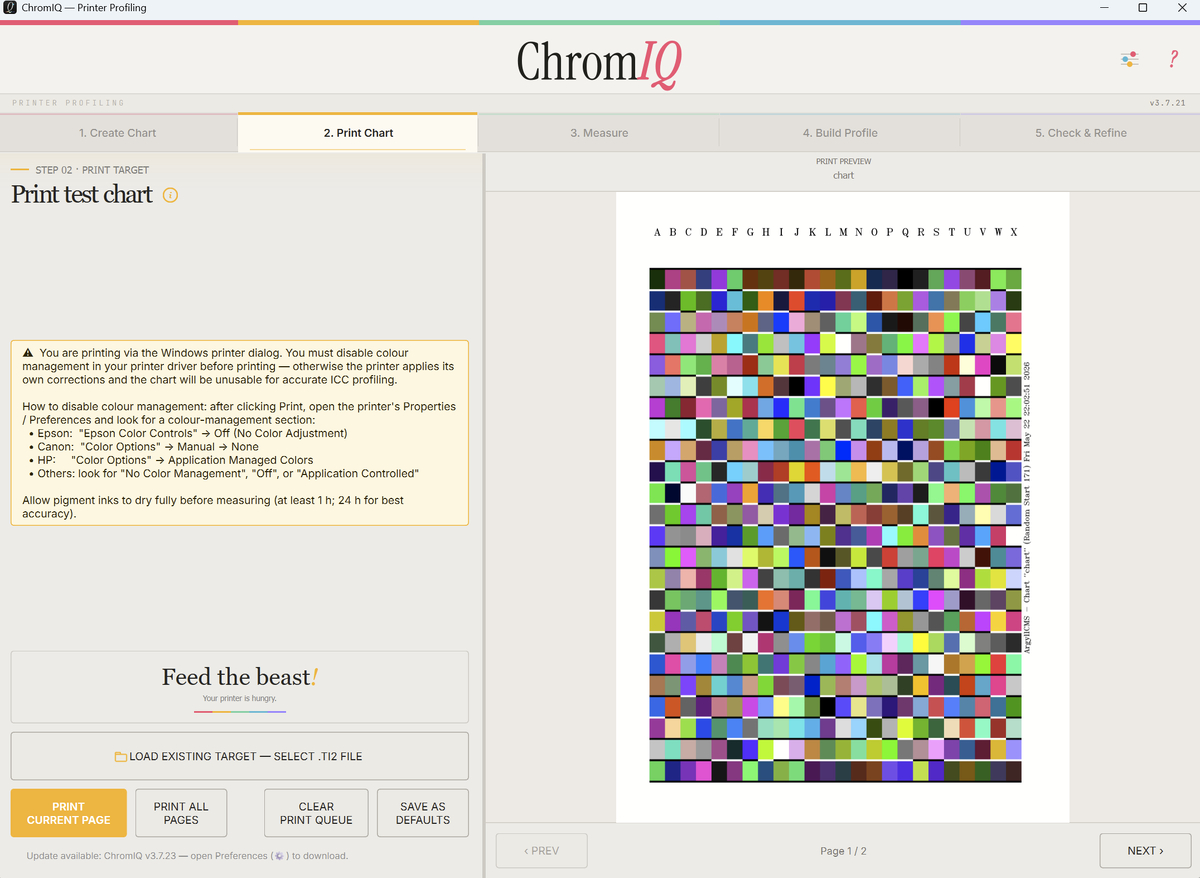1200x878 pixels.
Task: Click the chart print preview page
Action: (x=843, y=507)
